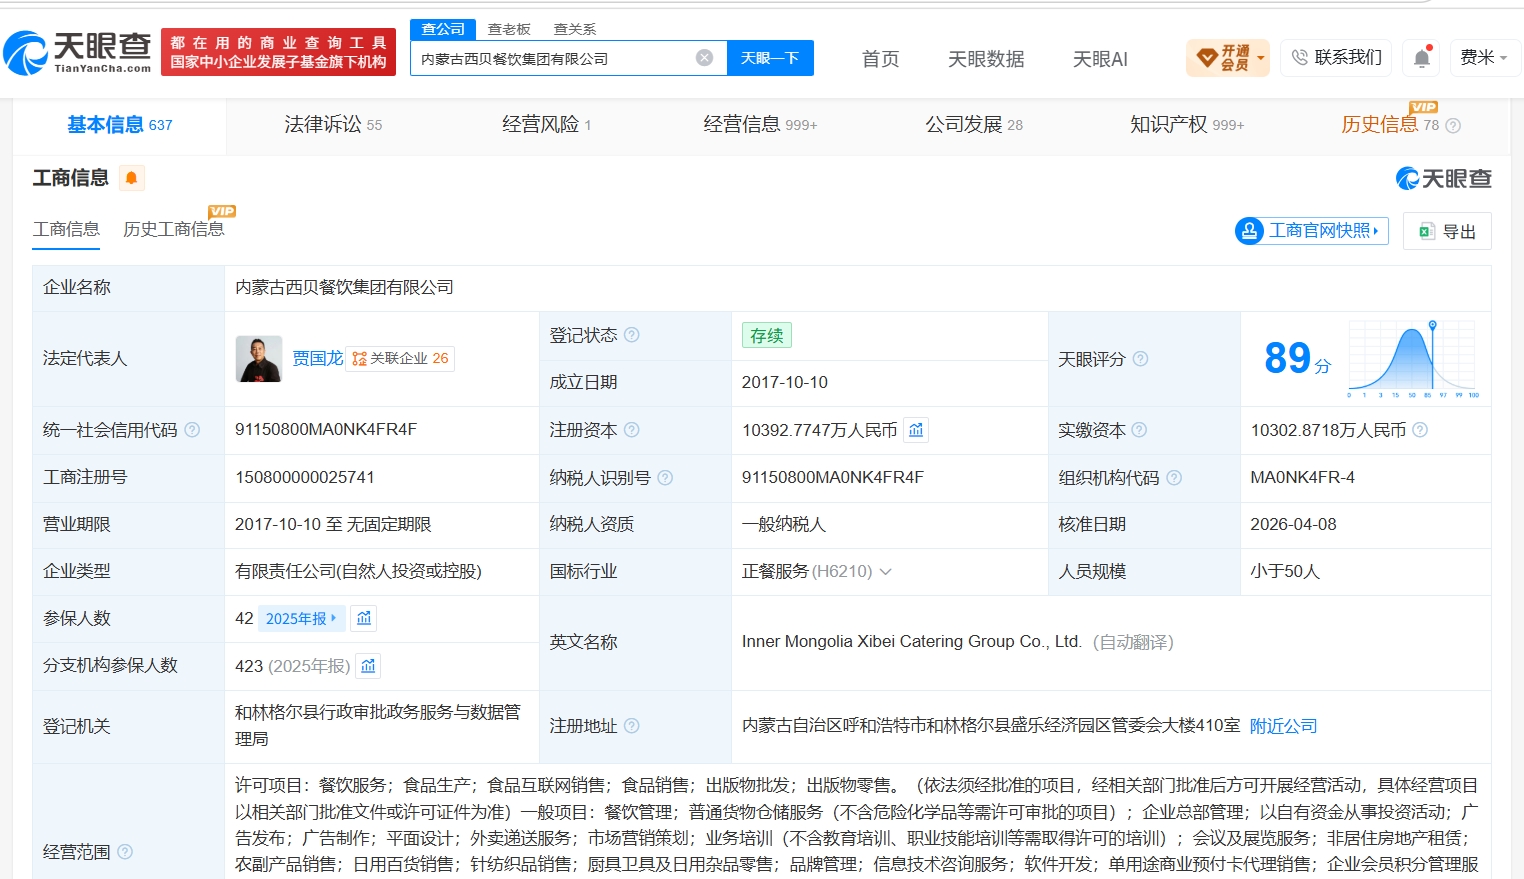The image size is (1524, 879).
Task: Switch to the 知识产权 tab
Action: [x=1187, y=125]
